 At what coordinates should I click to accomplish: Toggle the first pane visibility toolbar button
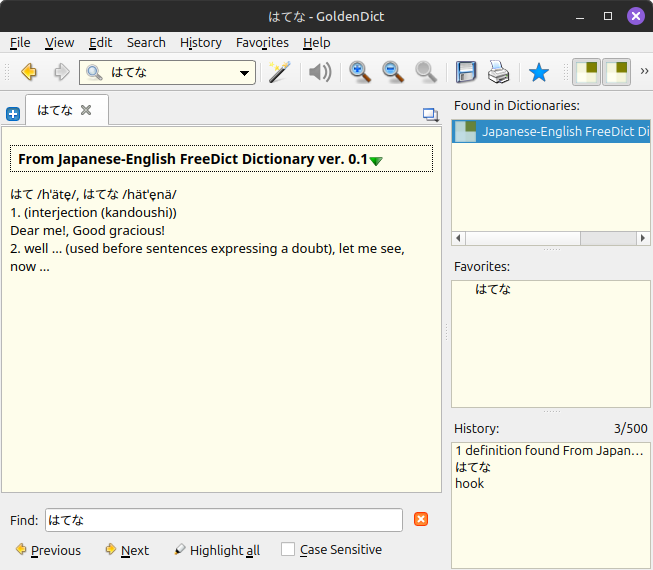[x=586, y=72]
